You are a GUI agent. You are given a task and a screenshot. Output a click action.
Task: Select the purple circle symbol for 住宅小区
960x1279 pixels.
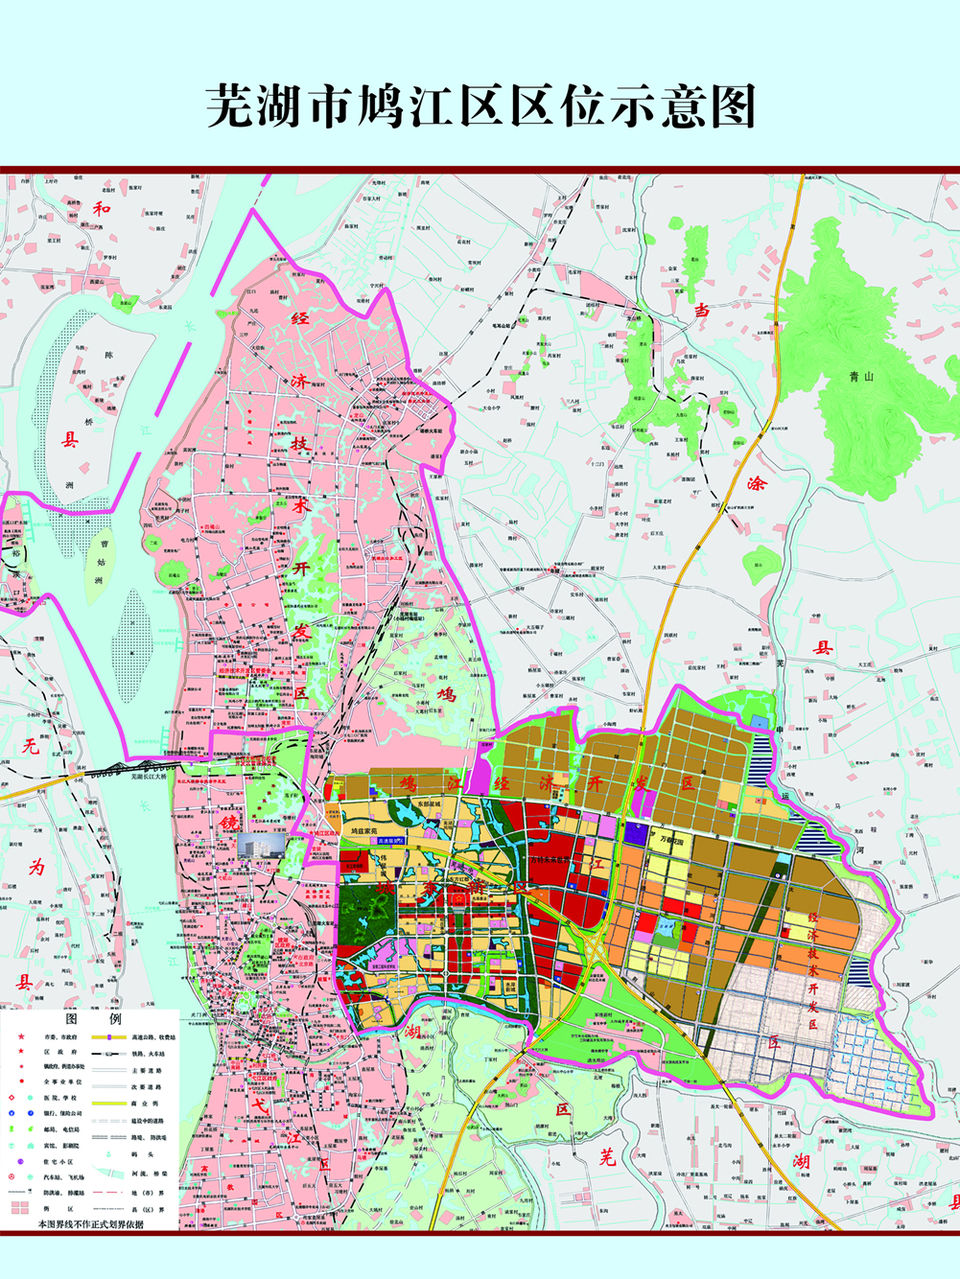pos(20,1161)
